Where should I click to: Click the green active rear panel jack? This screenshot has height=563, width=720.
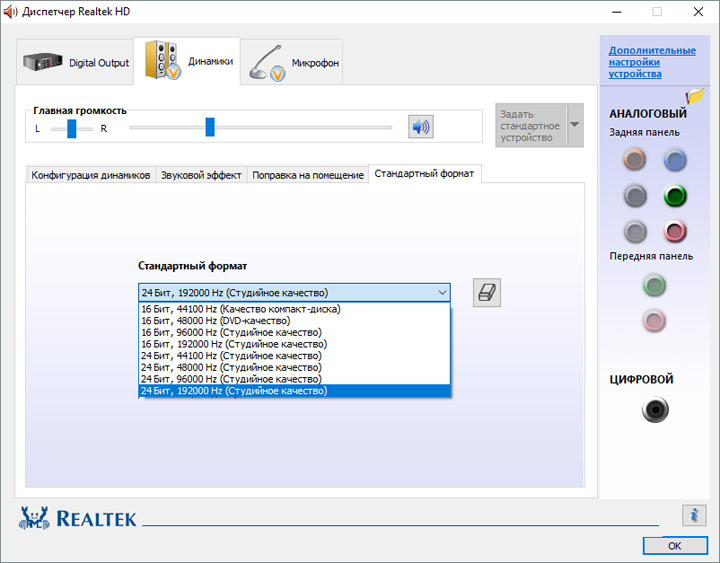tap(675, 196)
